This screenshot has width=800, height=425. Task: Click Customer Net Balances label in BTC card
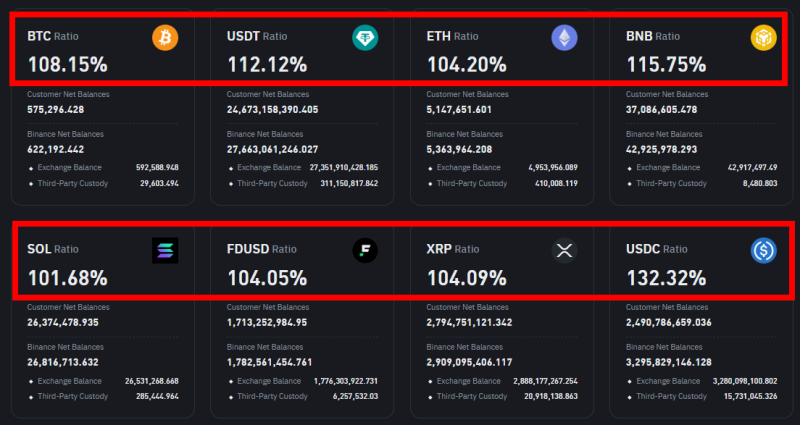(68, 94)
